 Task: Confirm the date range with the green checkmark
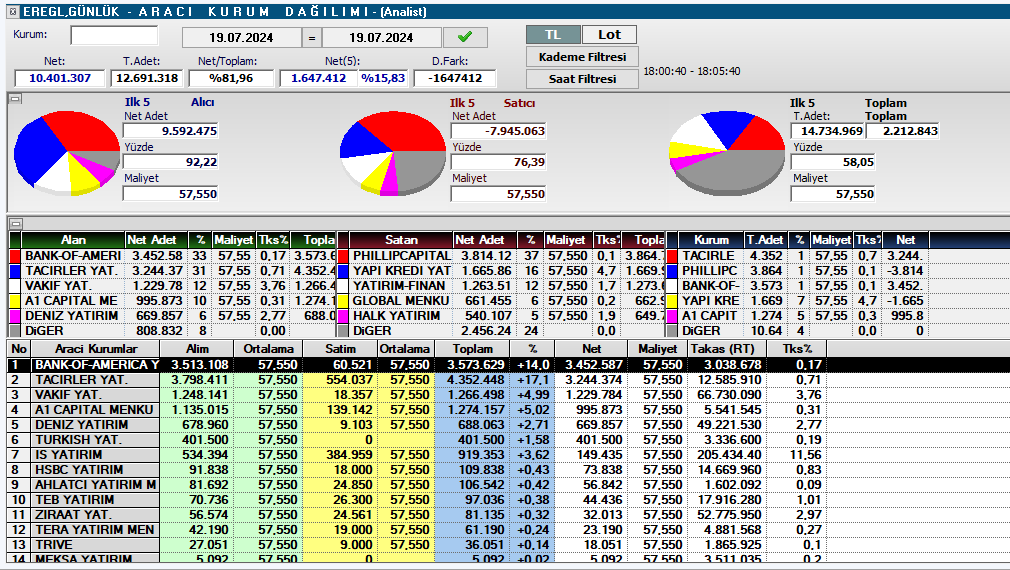tap(465, 37)
